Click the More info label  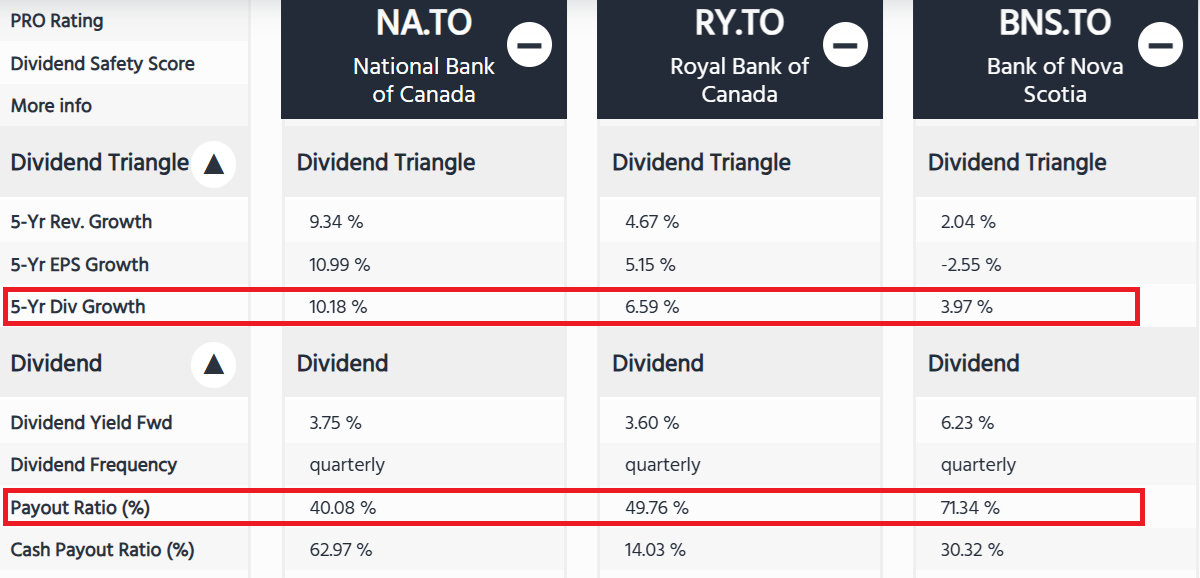[51, 106]
